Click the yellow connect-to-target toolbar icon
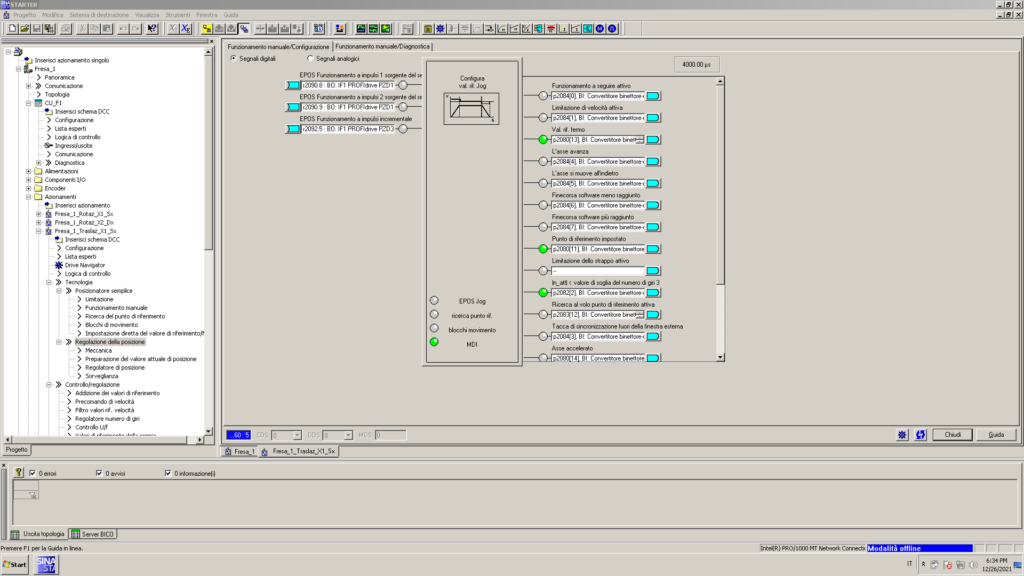Screen dimensions: 1024x576 pyautogui.click(x=207, y=29)
